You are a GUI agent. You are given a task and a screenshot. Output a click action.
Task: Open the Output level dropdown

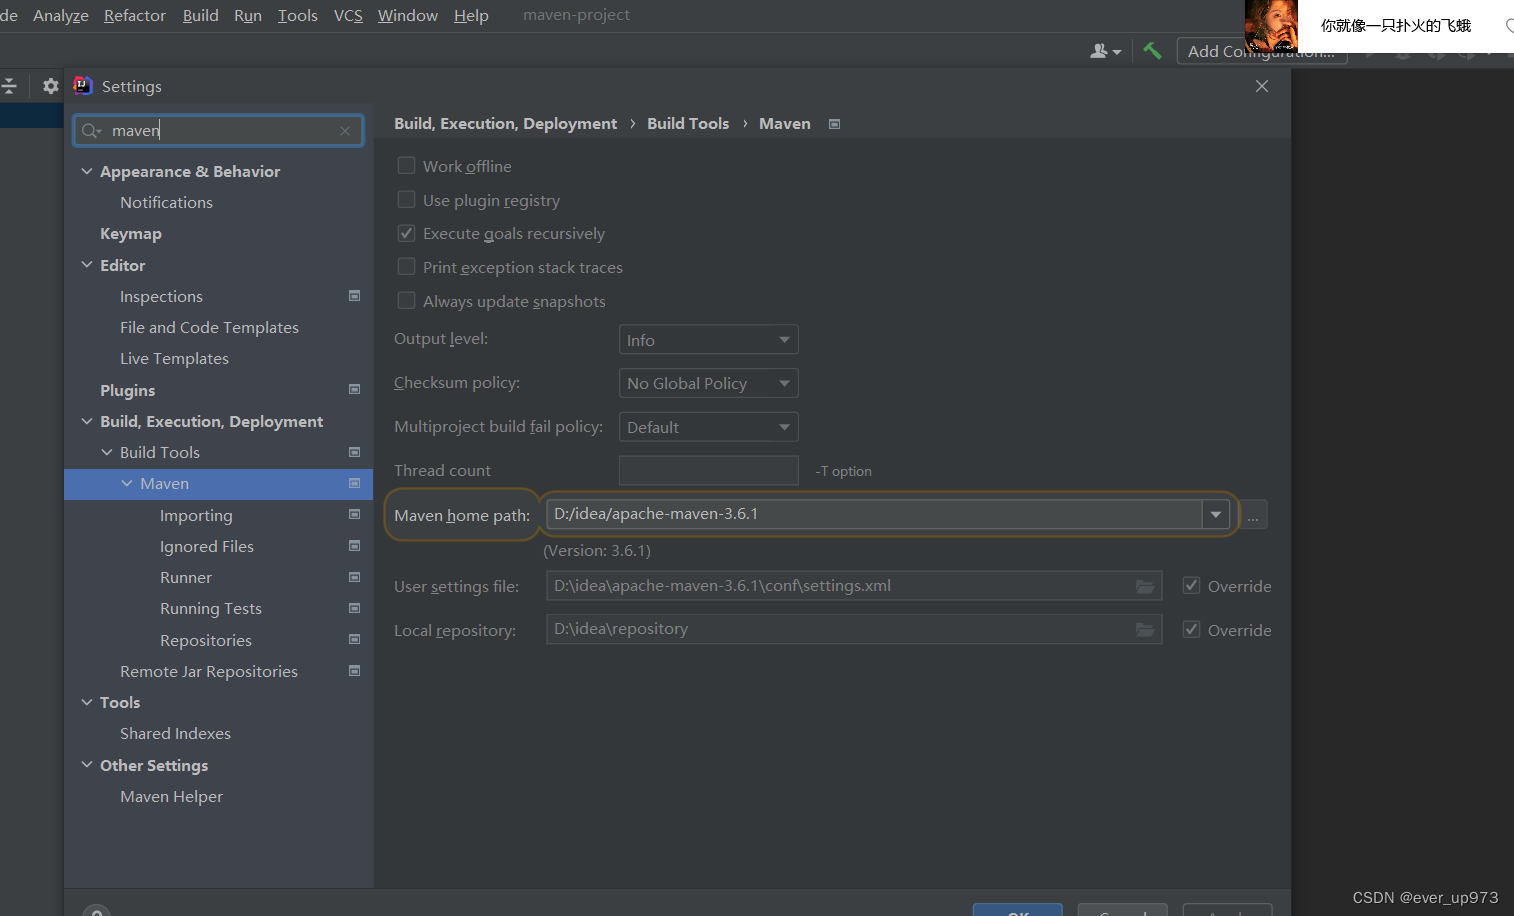click(708, 340)
